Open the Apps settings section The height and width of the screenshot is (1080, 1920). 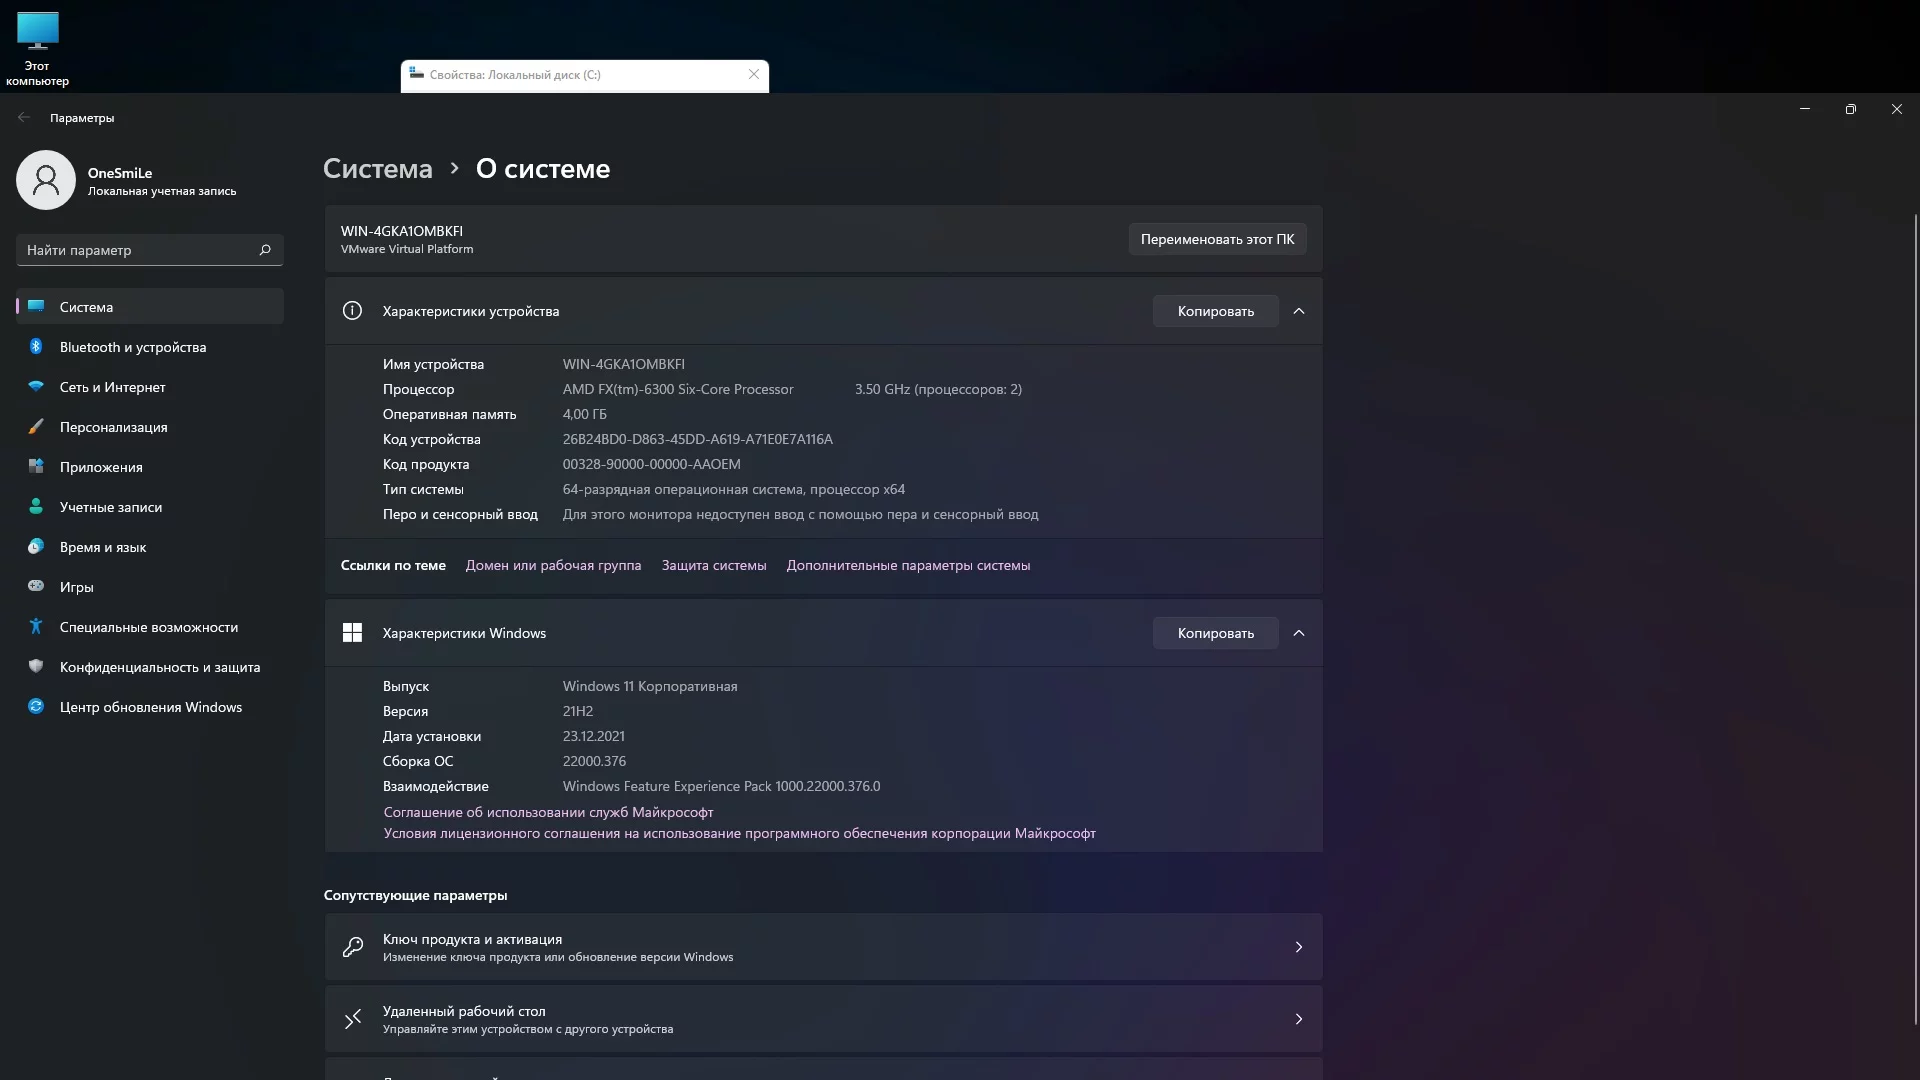[x=101, y=467]
